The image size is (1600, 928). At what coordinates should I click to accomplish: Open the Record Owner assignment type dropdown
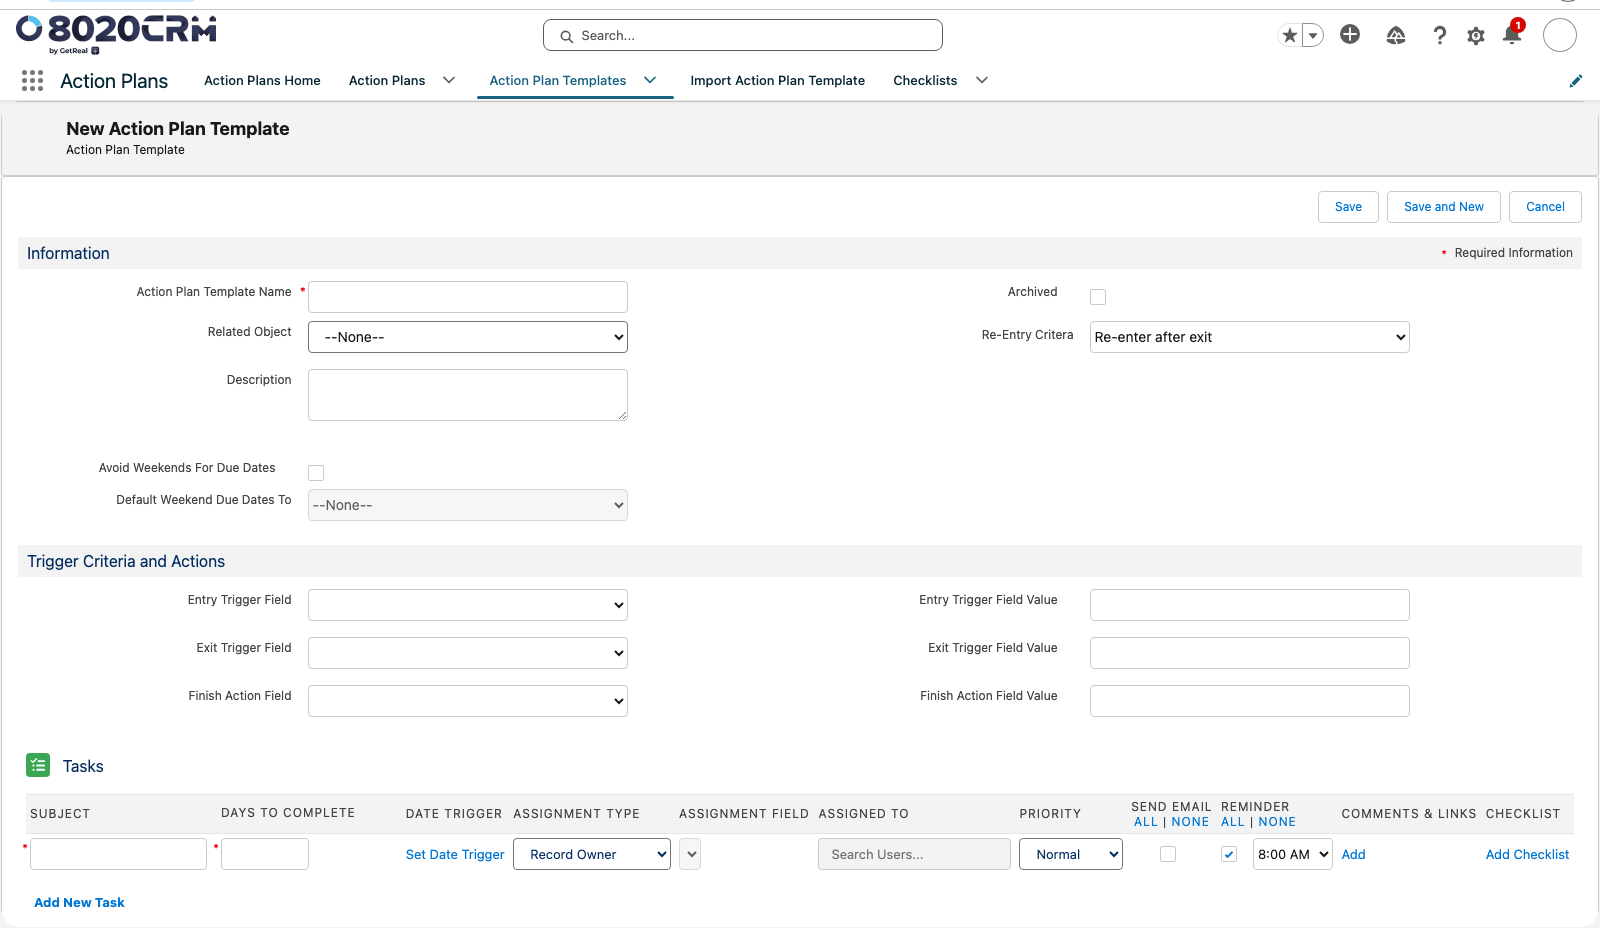592,854
